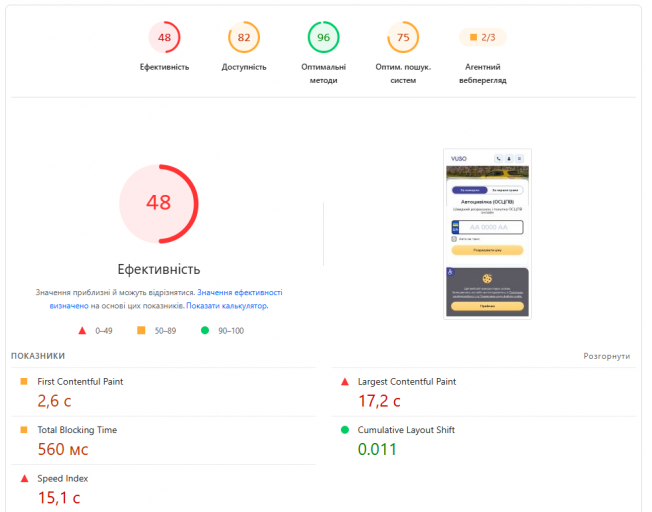This screenshot has height=512, width=652.
Task: Click the Largest Contentful Paint red triangle icon
Action: pos(345,381)
